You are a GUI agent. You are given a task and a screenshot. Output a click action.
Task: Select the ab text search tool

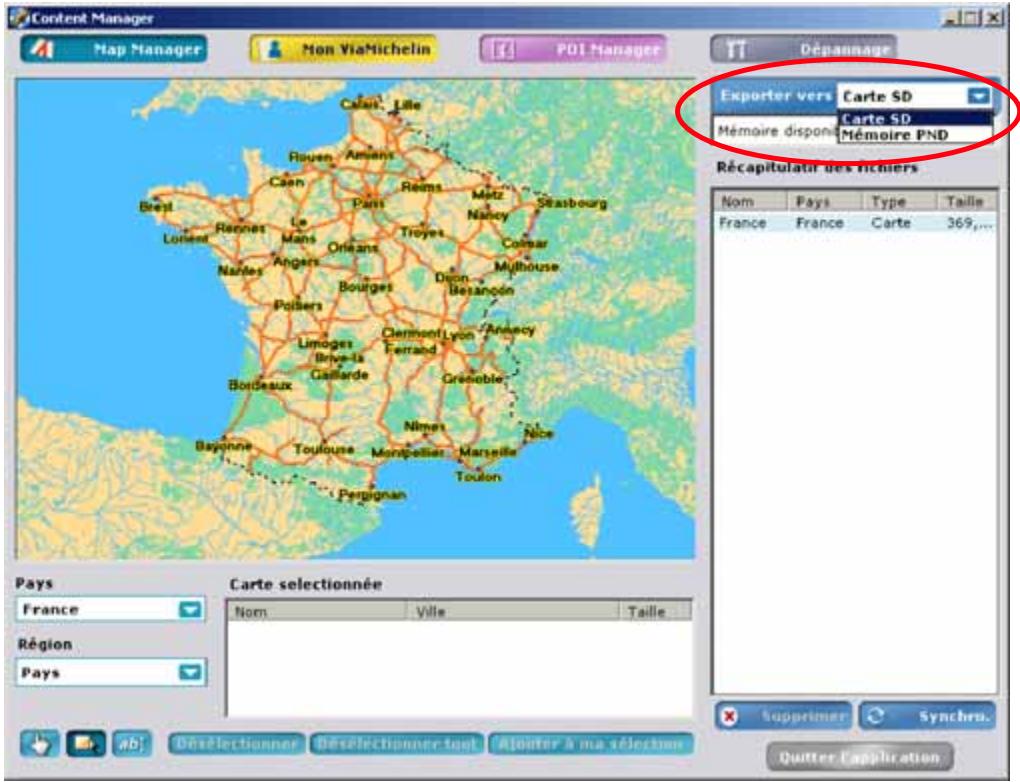[x=132, y=743]
